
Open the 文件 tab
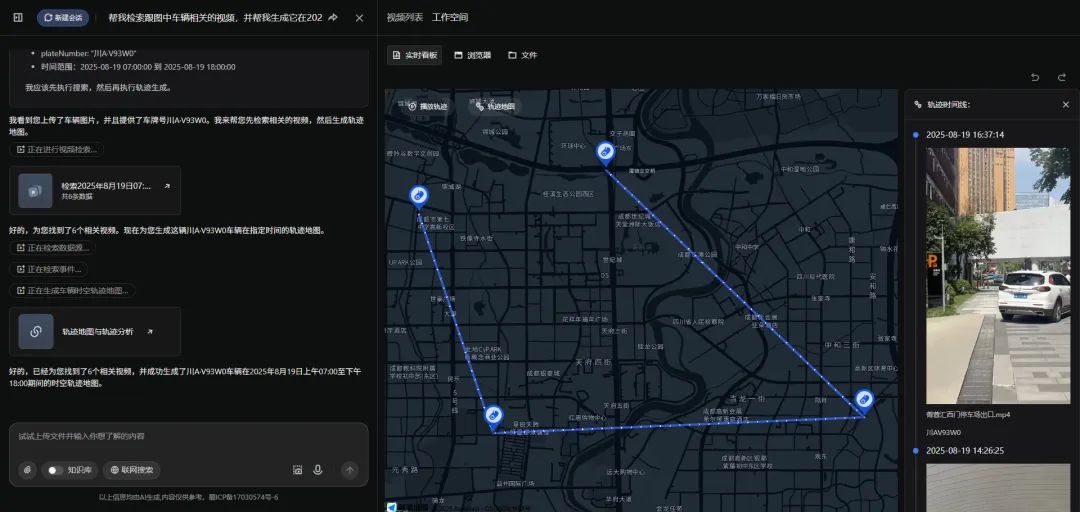522,55
